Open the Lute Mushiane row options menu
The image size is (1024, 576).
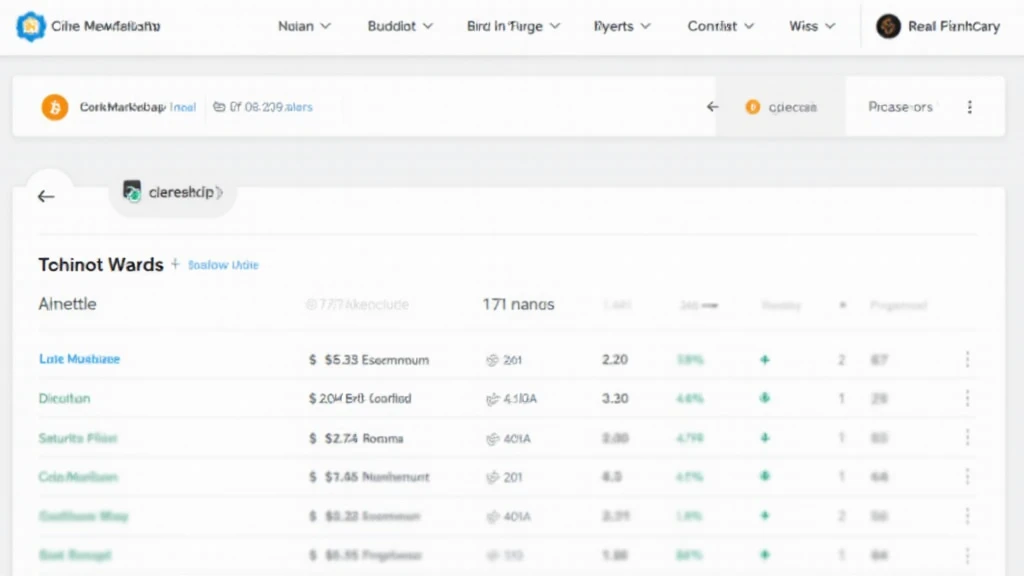[967, 359]
